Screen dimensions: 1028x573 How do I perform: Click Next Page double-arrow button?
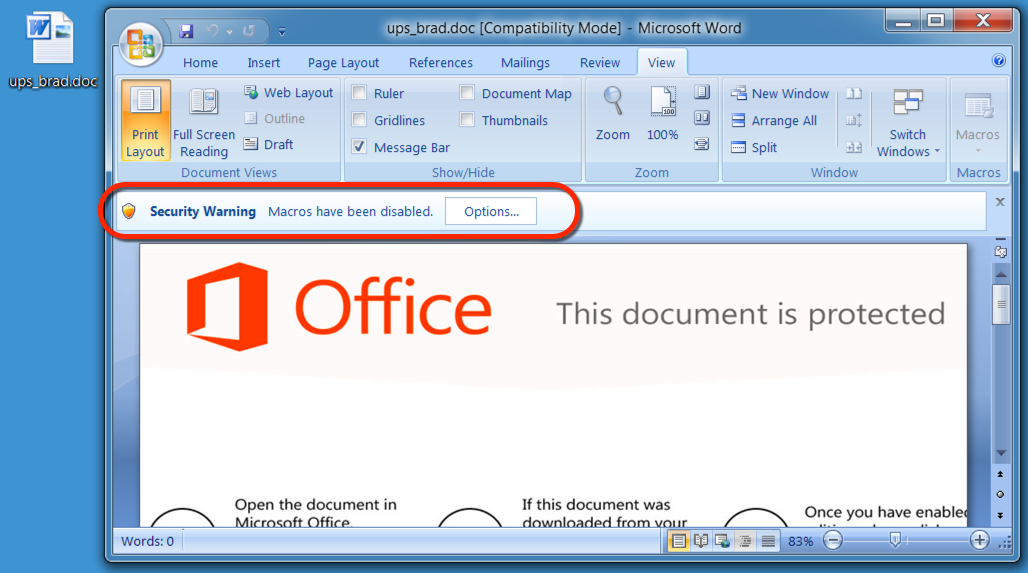1000,515
